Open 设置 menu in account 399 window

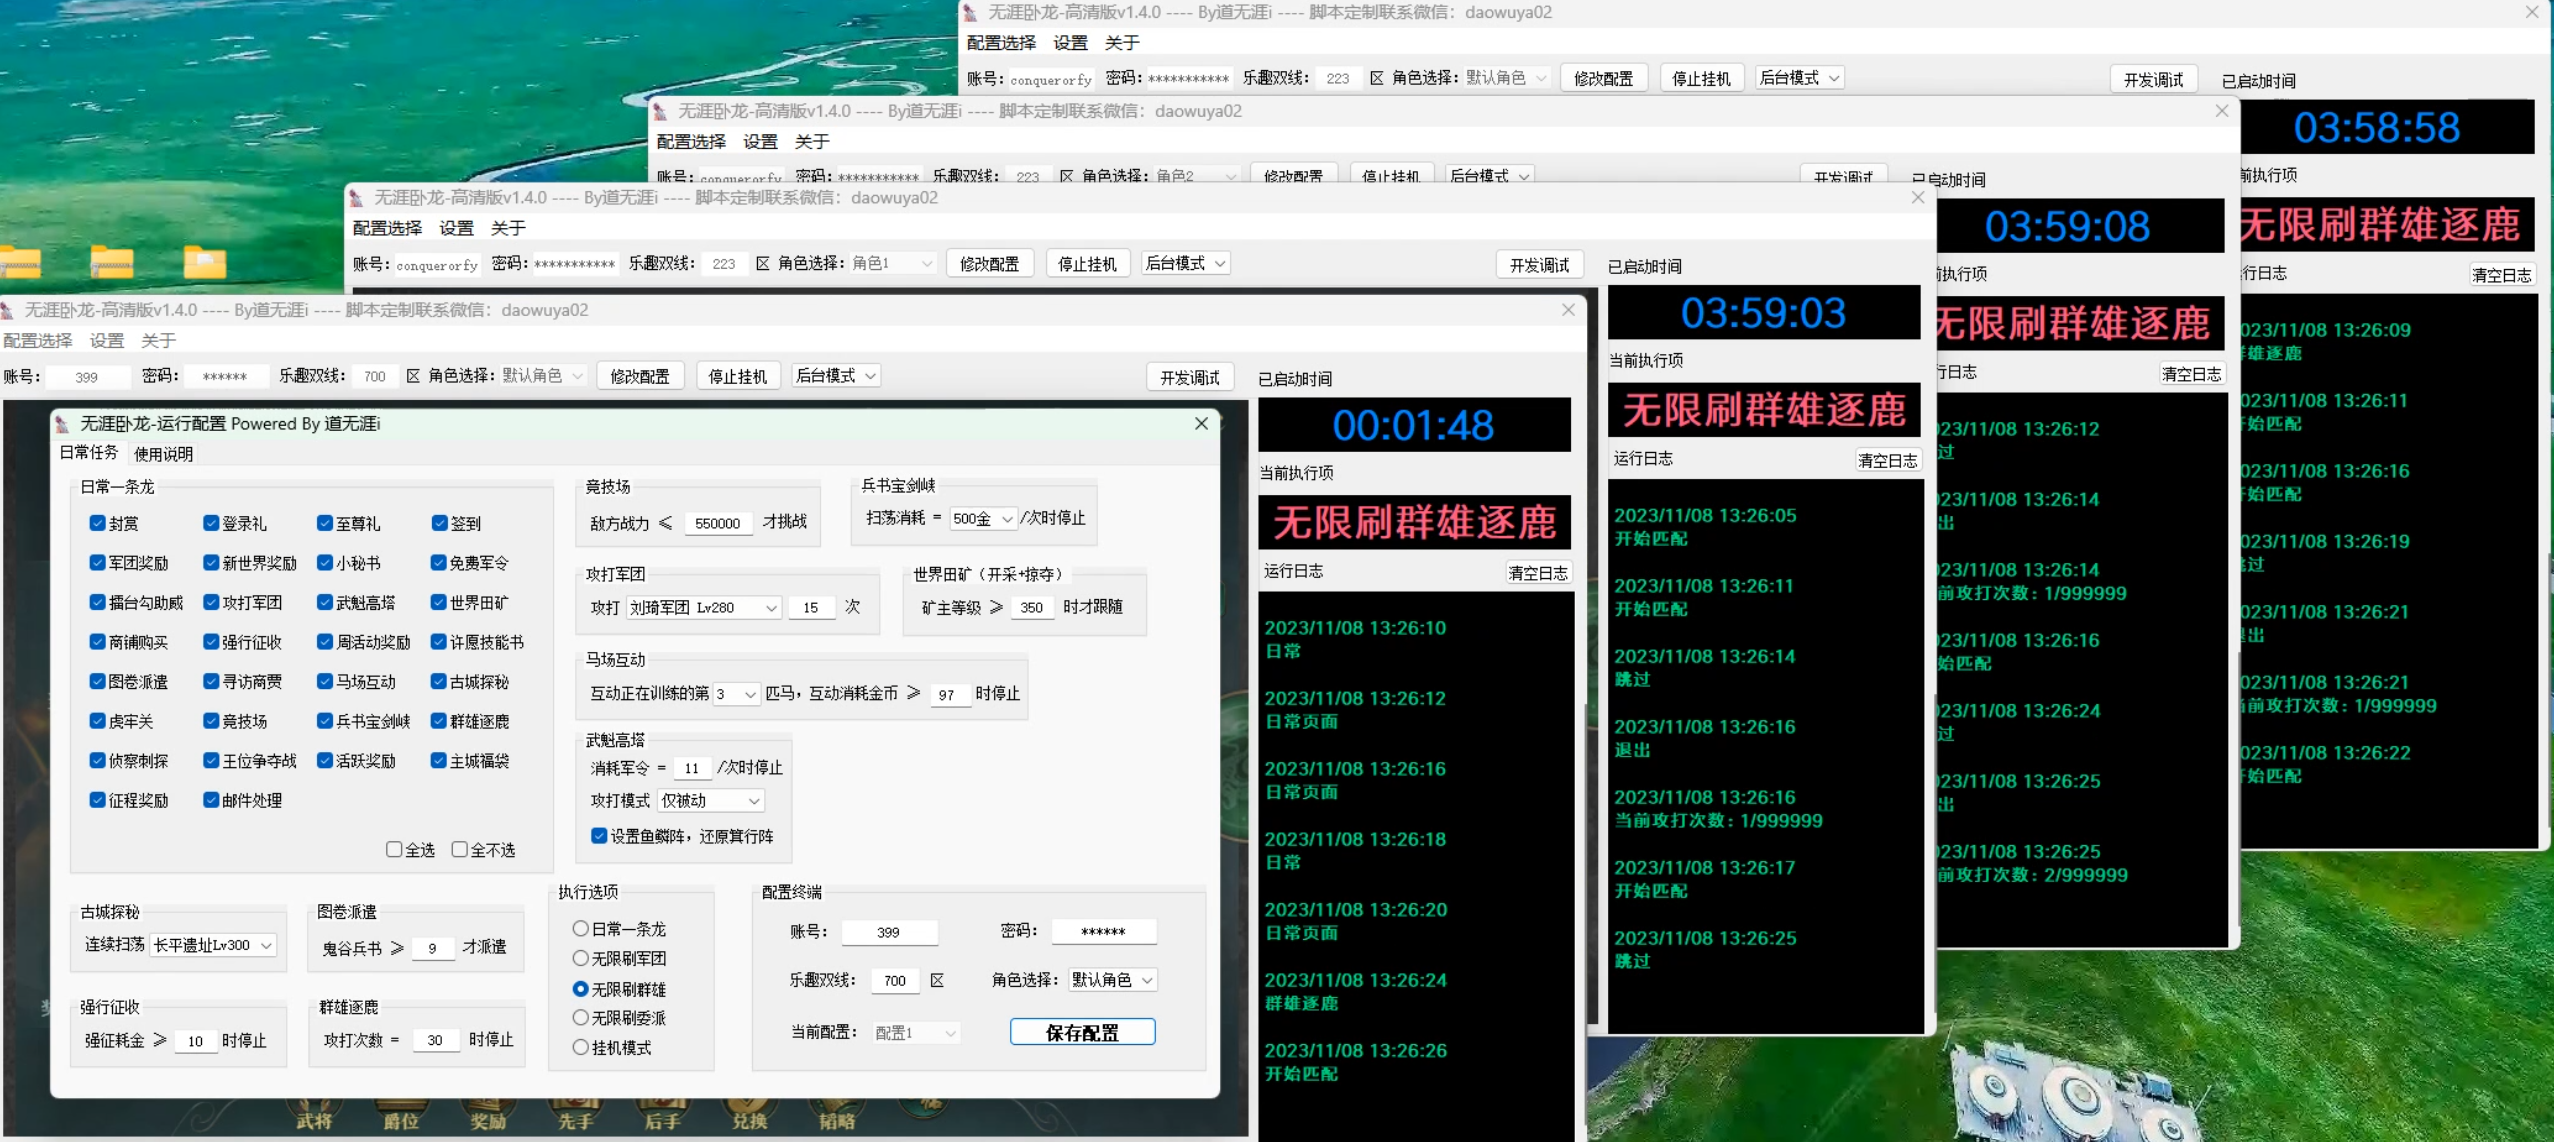click(x=107, y=341)
